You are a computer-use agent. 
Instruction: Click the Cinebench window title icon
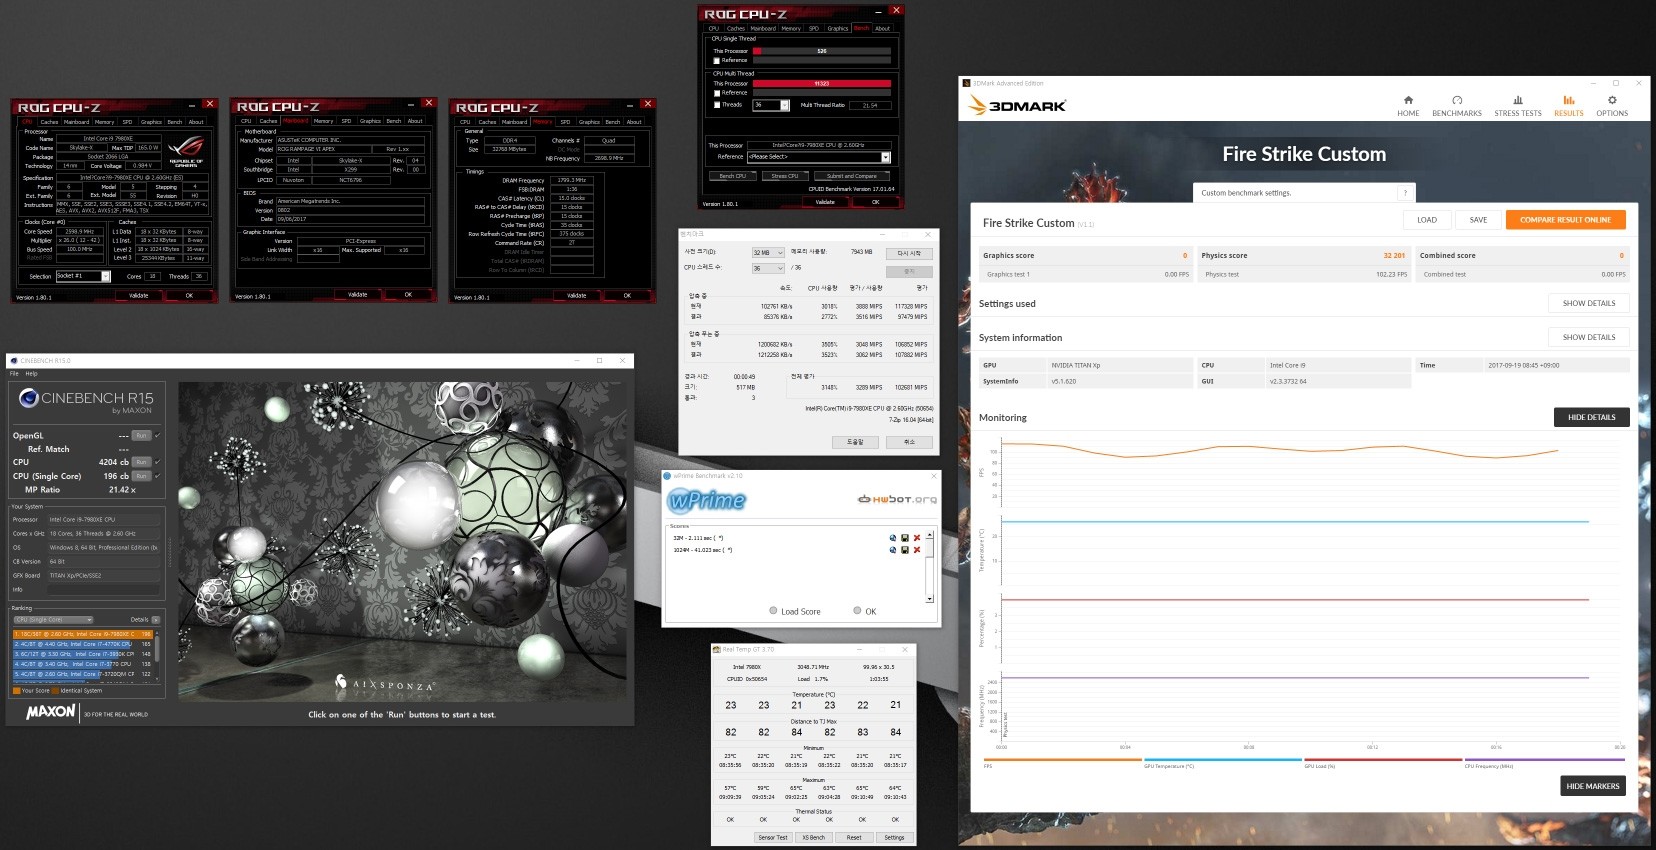13,360
